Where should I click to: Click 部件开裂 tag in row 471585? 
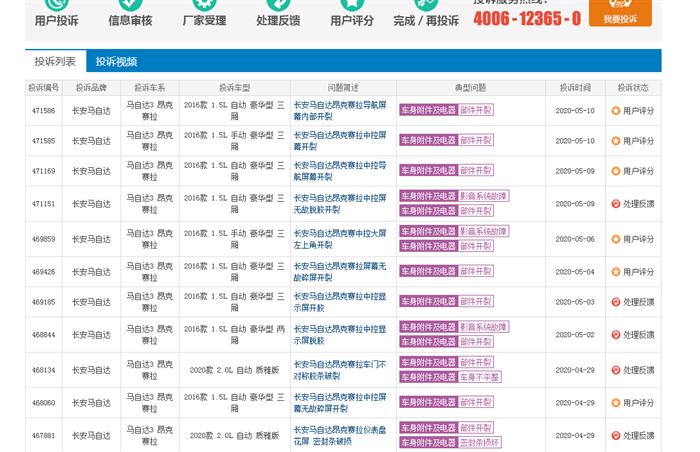[x=475, y=140]
